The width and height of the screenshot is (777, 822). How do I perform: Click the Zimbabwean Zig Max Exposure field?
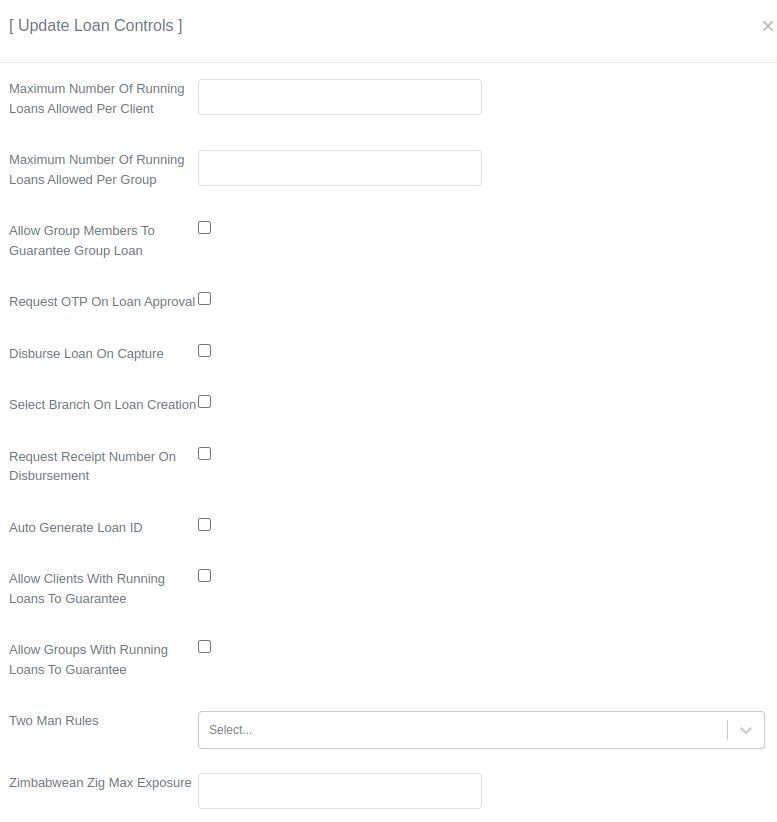point(339,791)
